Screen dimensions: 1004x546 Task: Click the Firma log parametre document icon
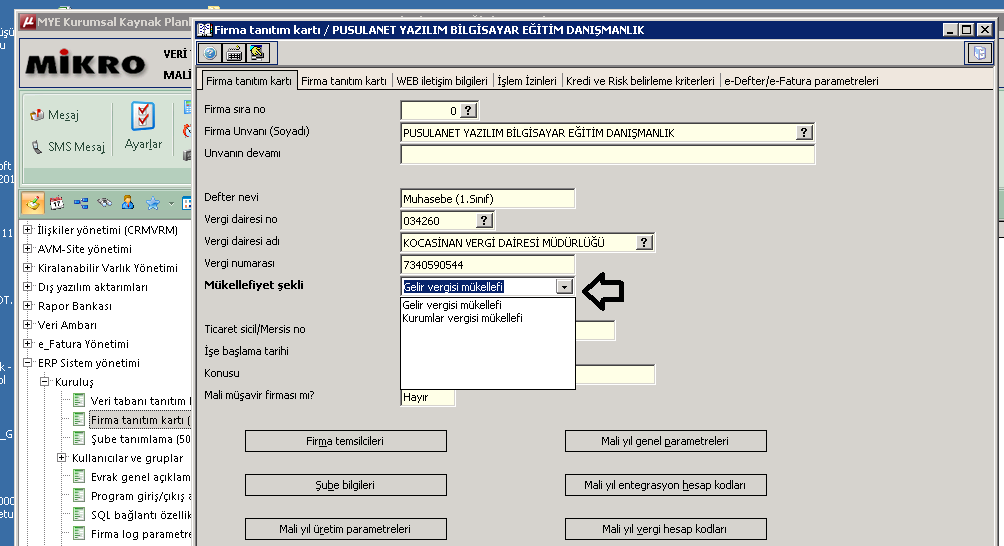79,533
